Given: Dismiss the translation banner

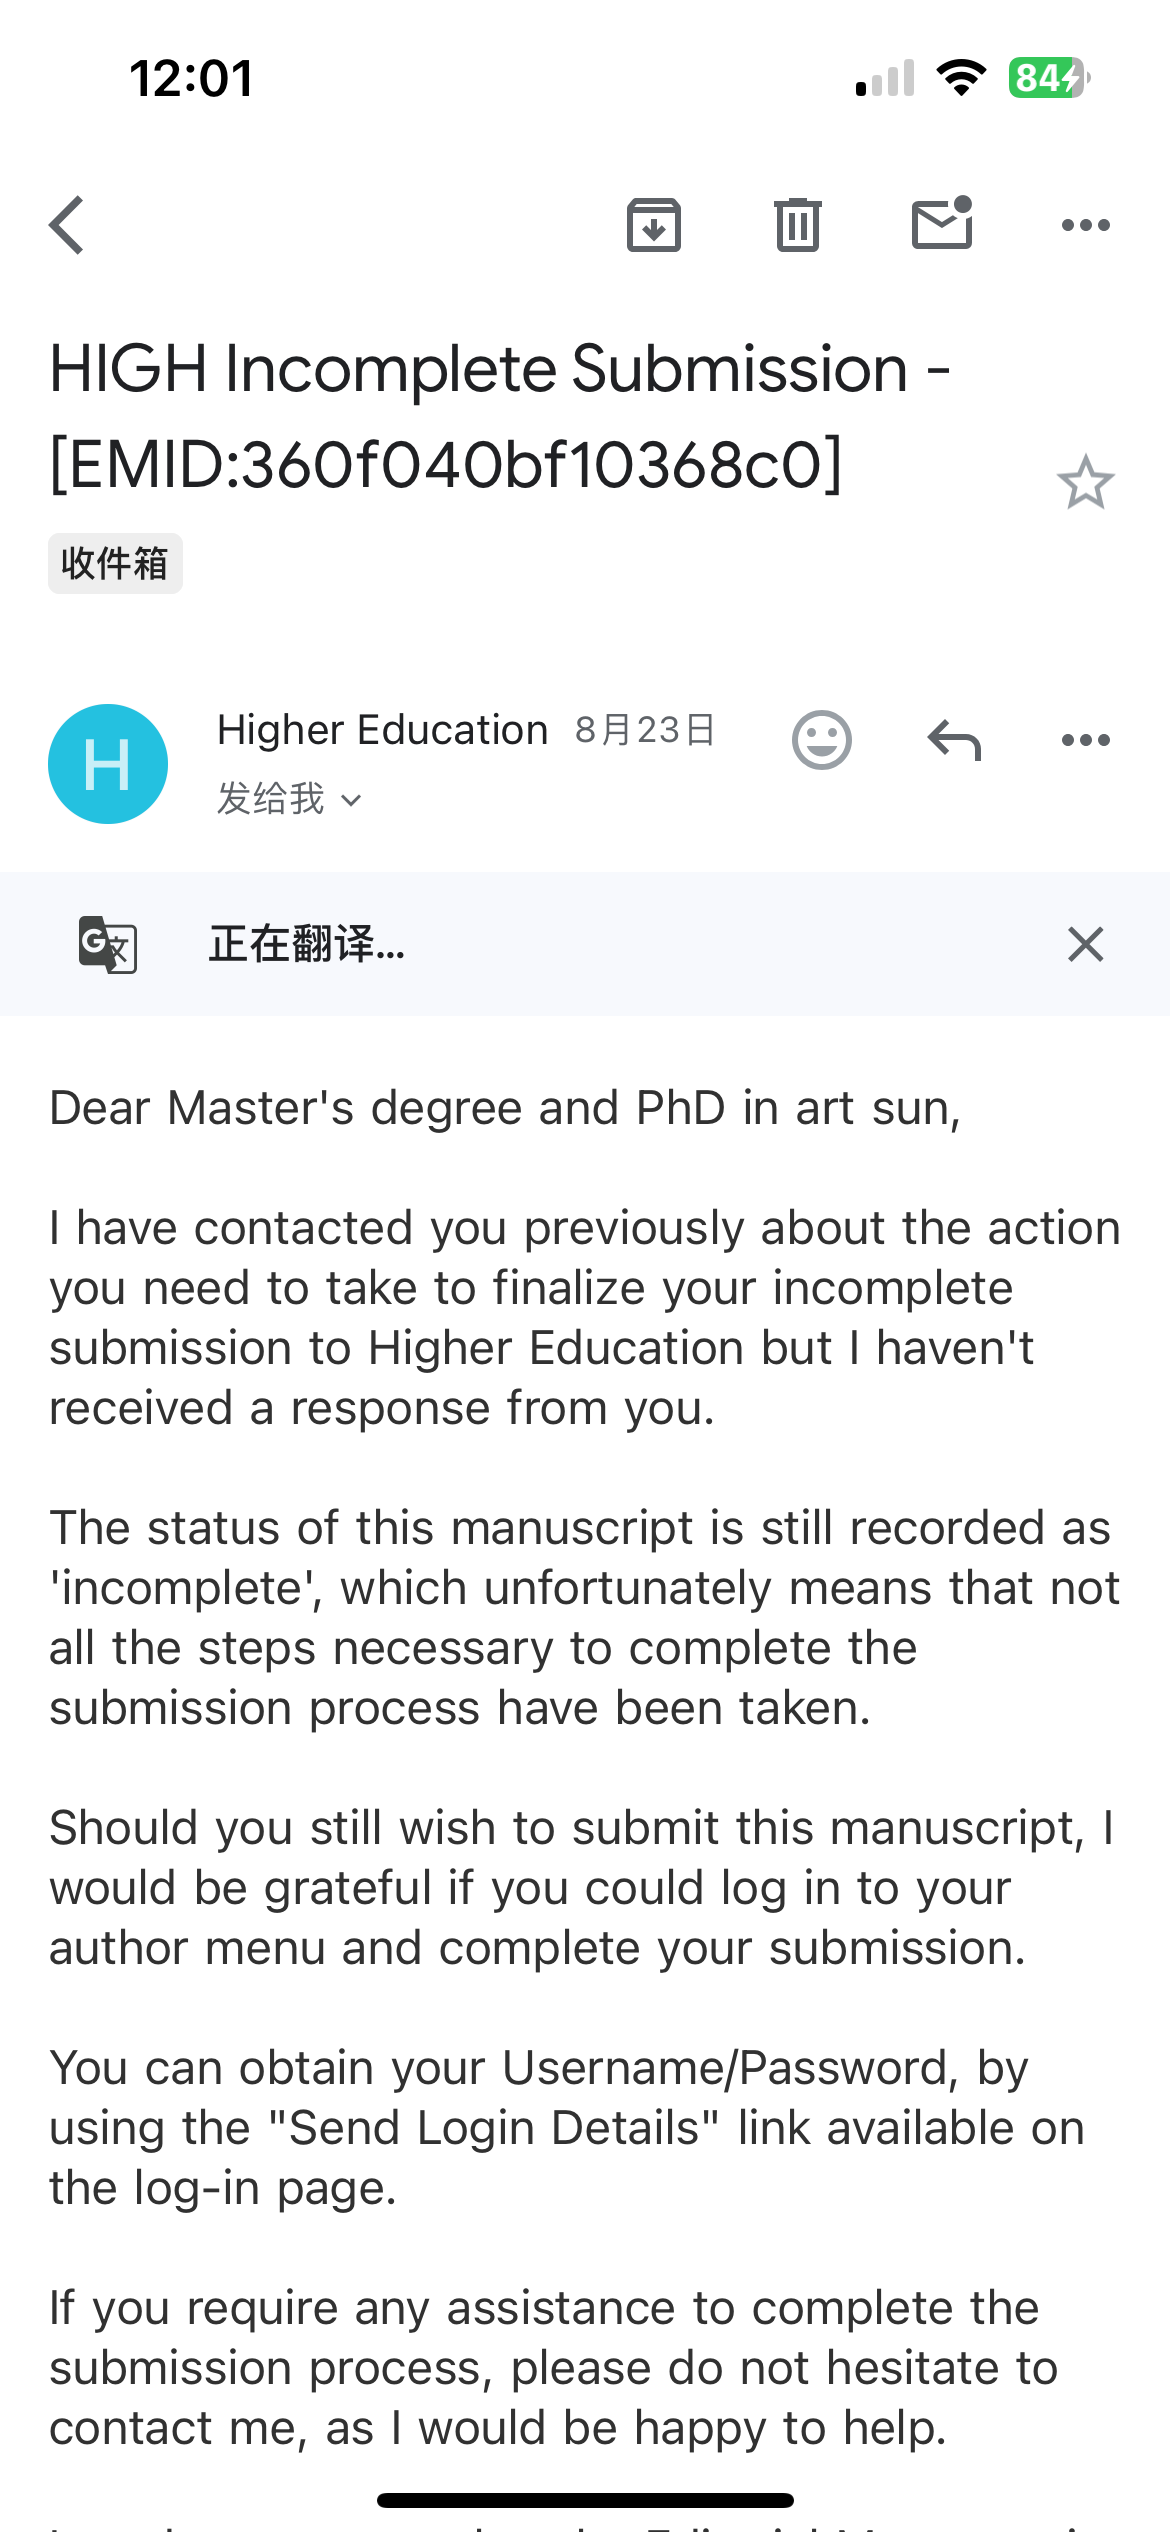Looking at the screenshot, I should point(1085,944).
